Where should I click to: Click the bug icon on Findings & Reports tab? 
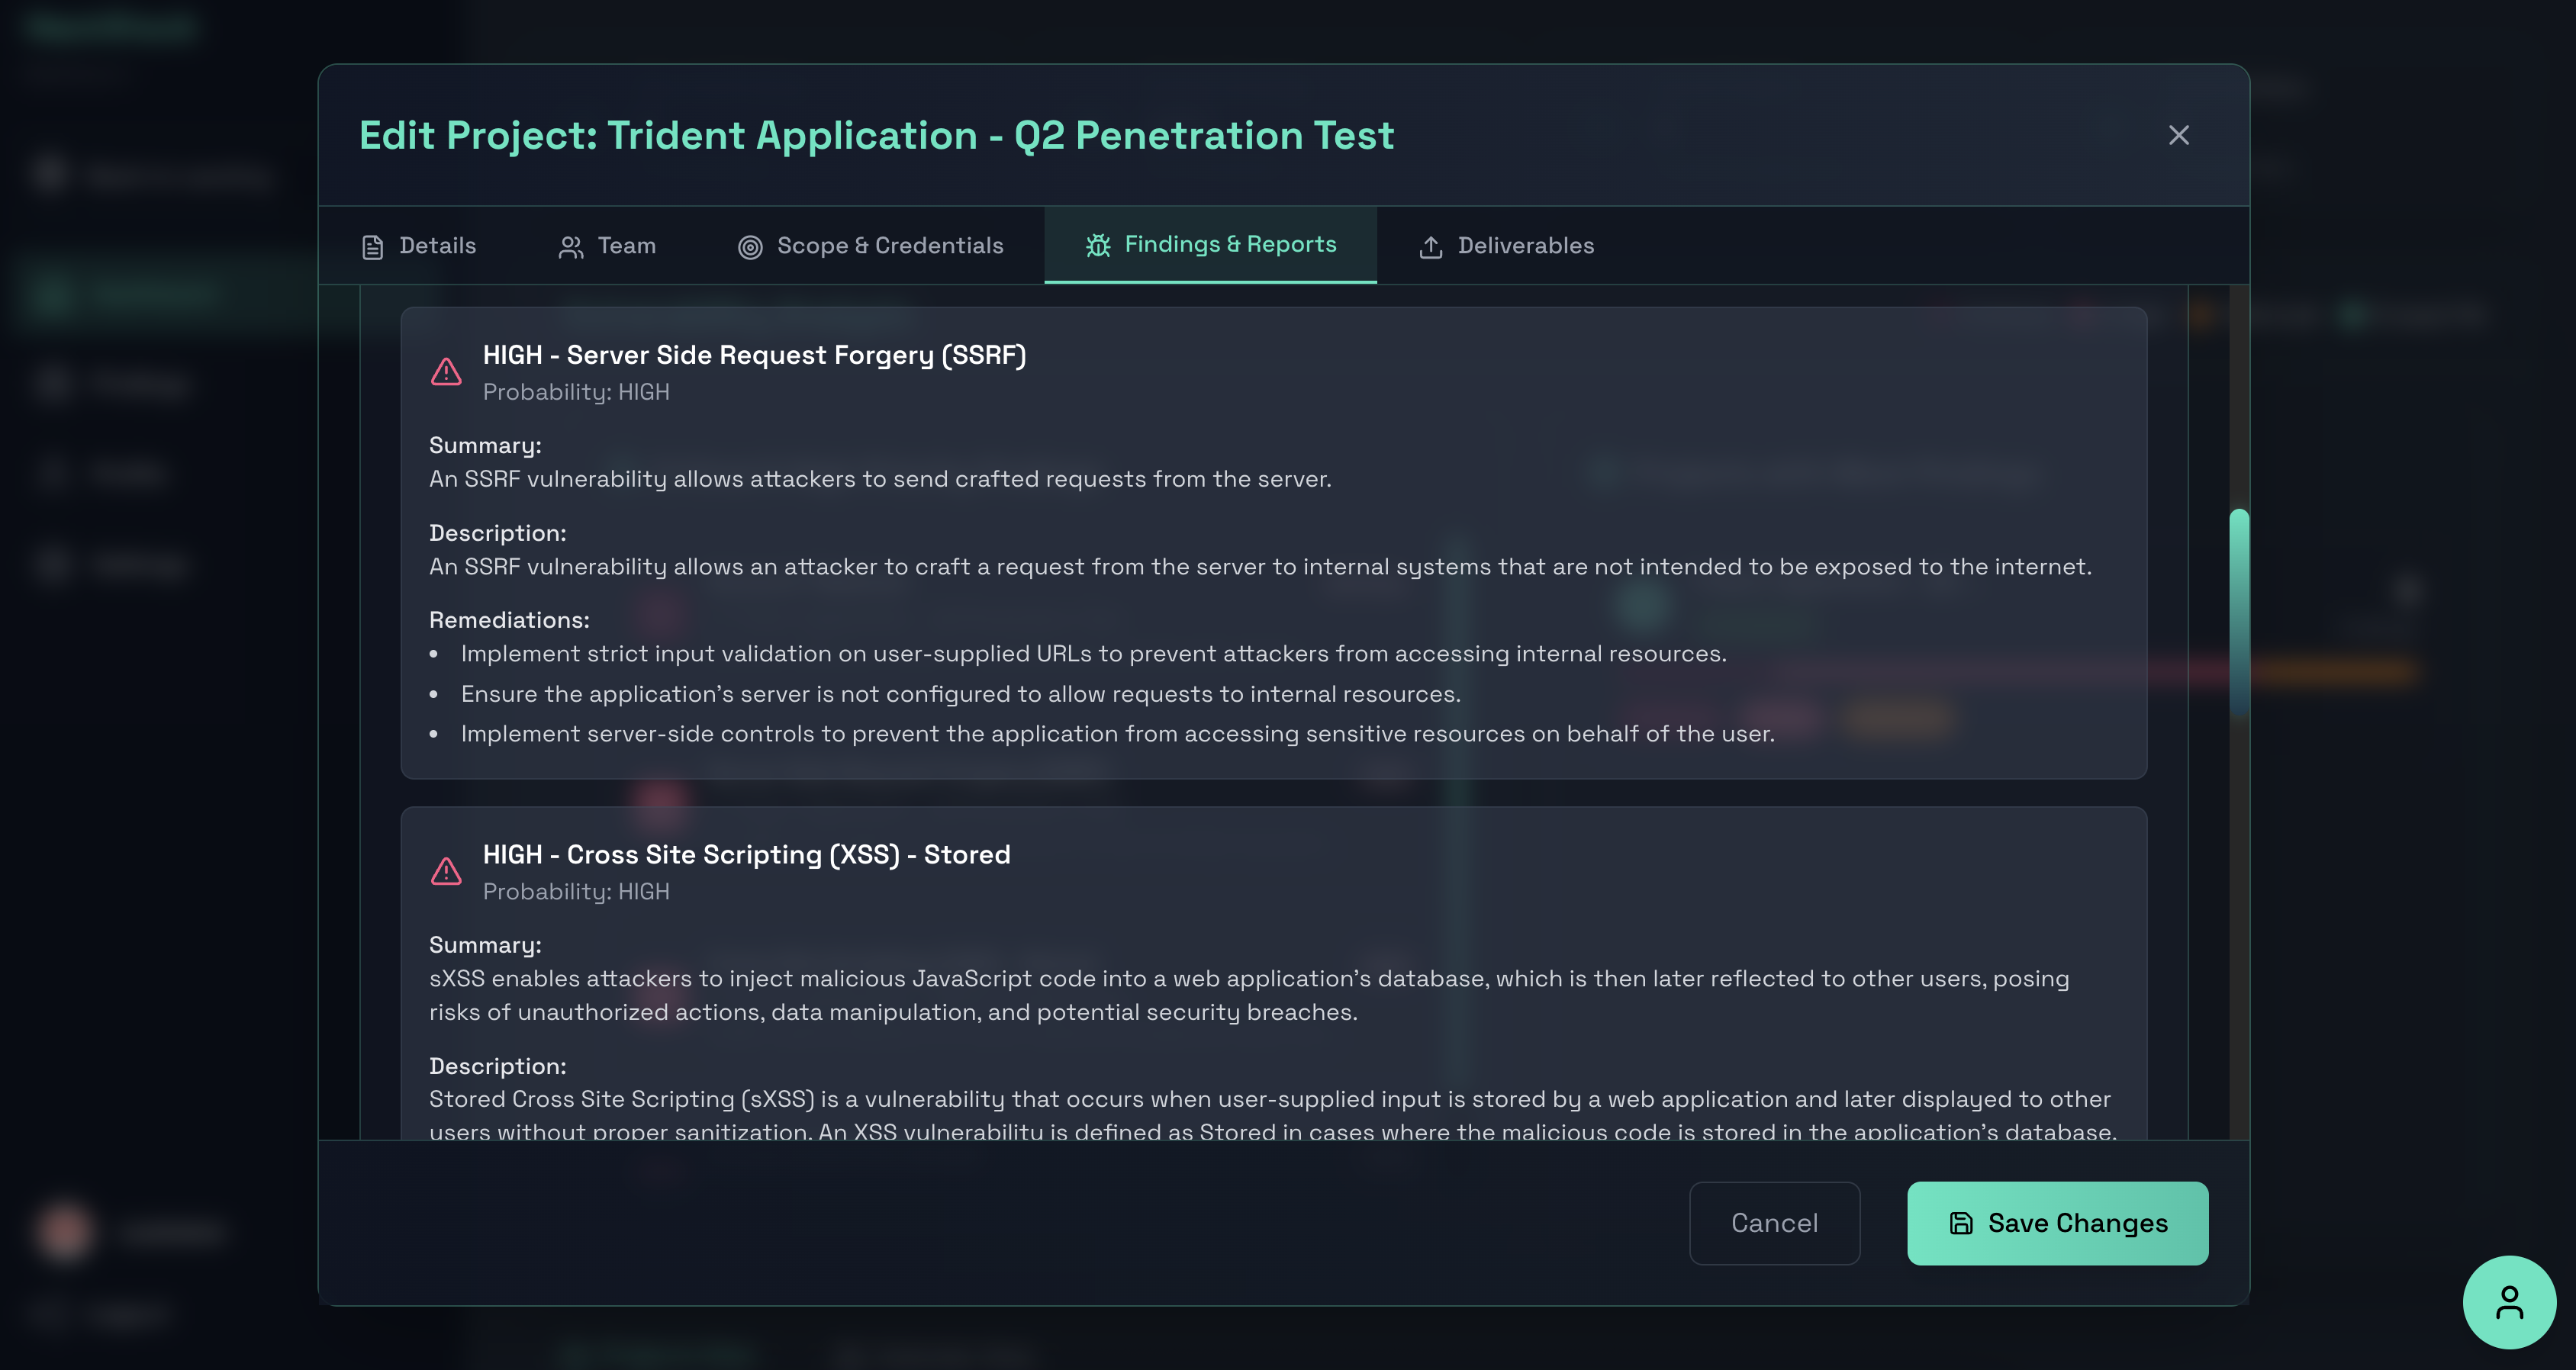(1097, 244)
